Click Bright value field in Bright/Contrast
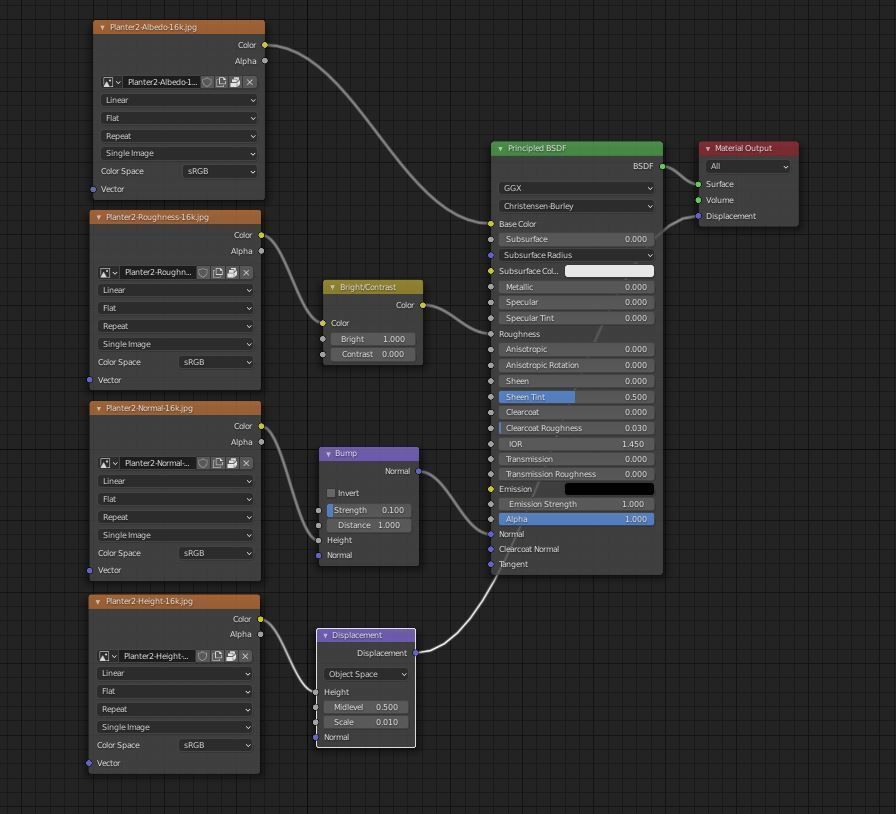Viewport: 896px width, 814px height. pos(373,339)
